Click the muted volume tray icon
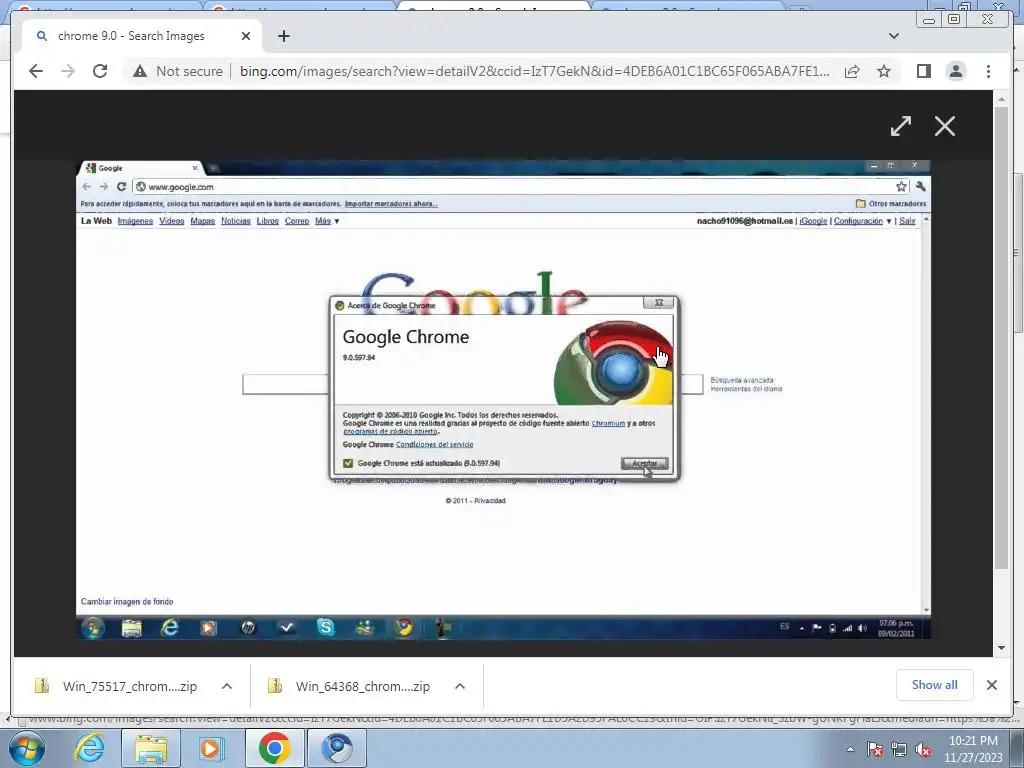This screenshot has width=1024, height=768. tap(923, 750)
